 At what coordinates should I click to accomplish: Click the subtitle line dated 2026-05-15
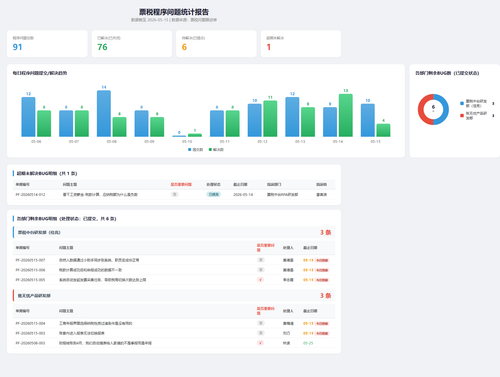pyautogui.click(x=174, y=20)
